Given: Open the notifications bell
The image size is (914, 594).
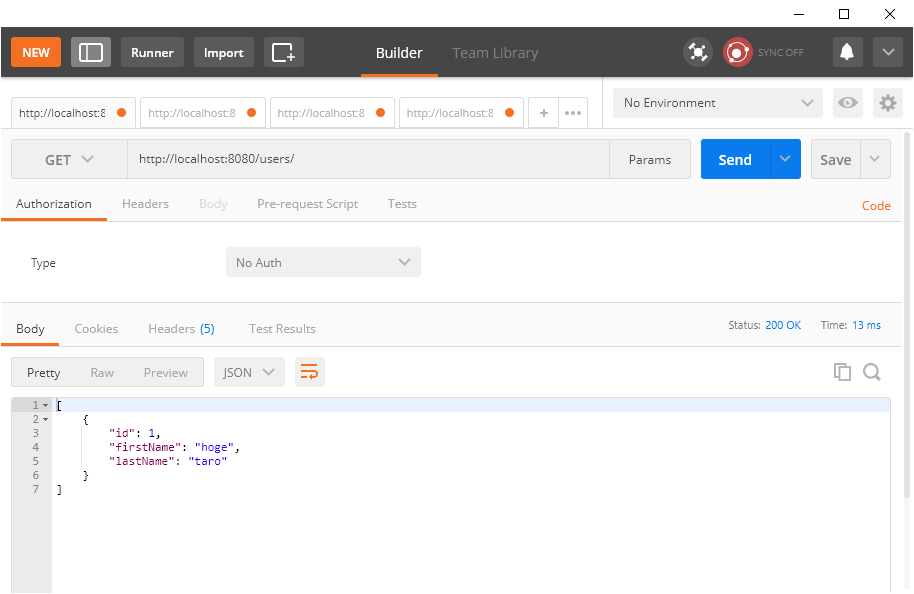Looking at the screenshot, I should 847,52.
